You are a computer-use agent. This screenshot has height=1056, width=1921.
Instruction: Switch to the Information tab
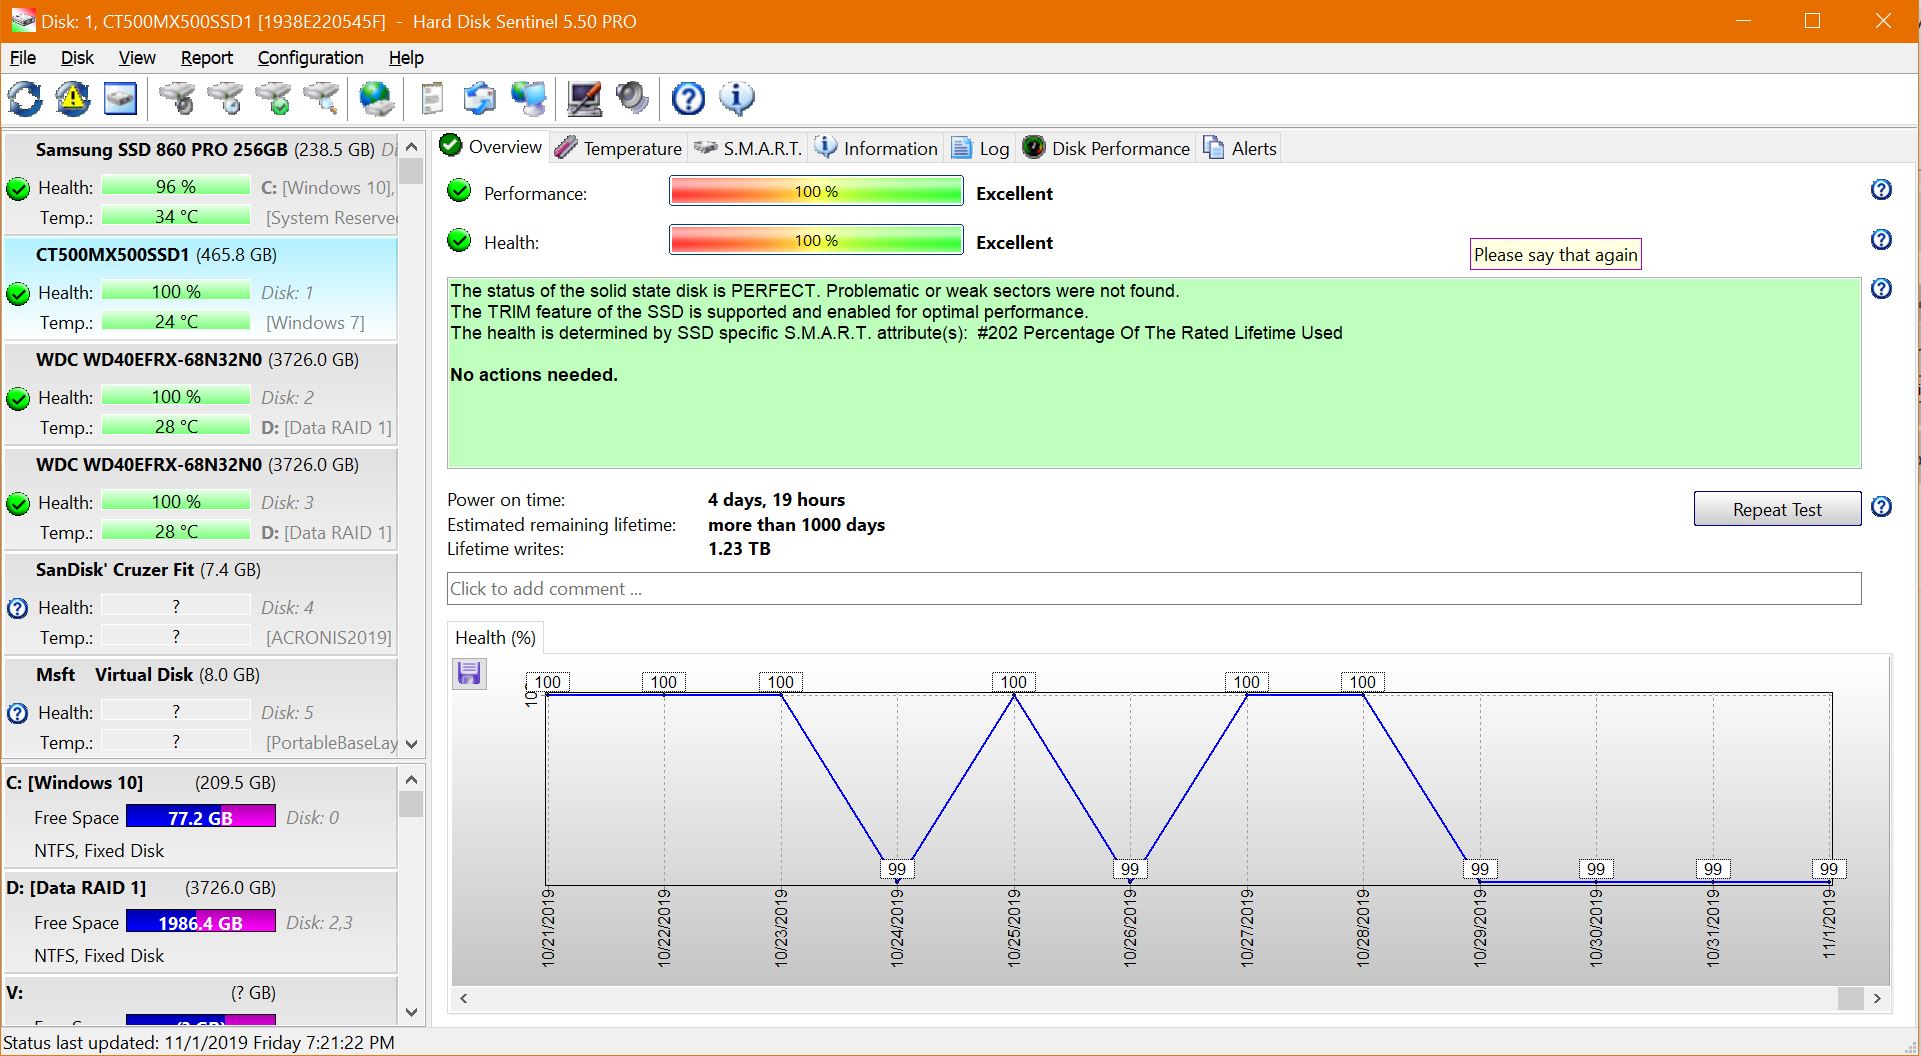tap(877, 148)
